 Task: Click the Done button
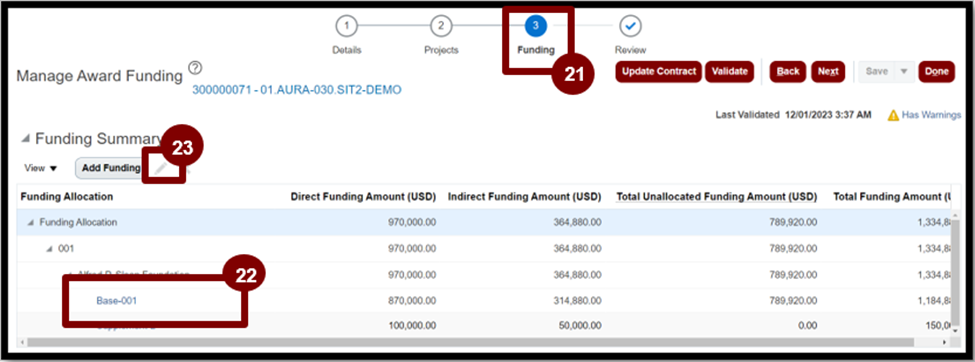(936, 72)
